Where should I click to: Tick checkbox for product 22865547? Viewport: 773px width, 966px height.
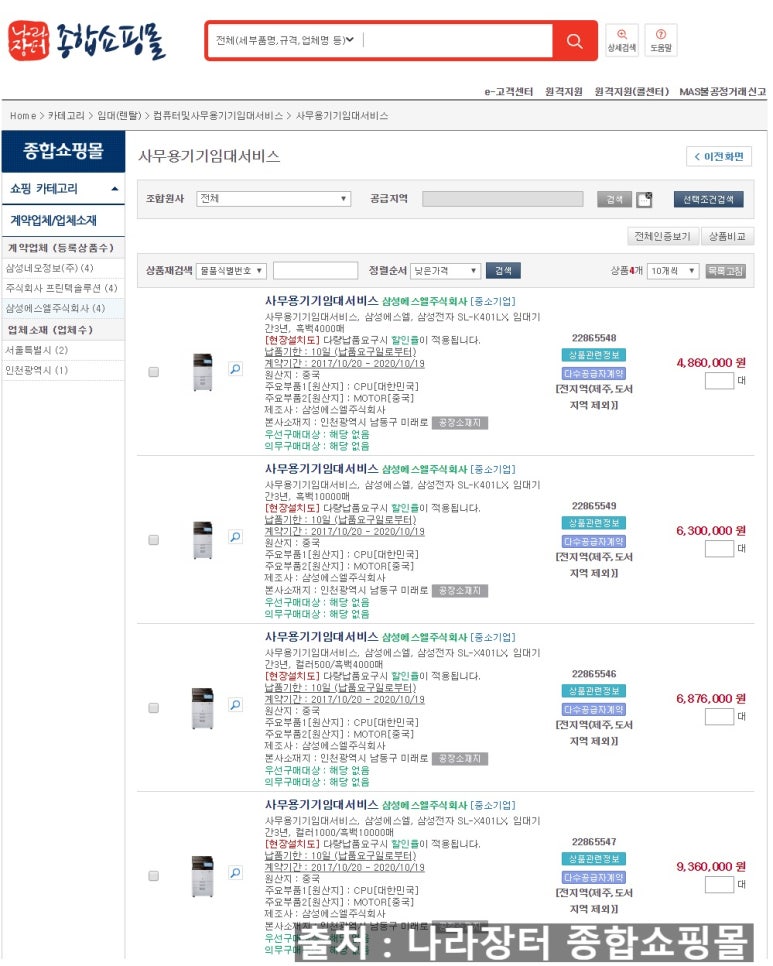(153, 876)
